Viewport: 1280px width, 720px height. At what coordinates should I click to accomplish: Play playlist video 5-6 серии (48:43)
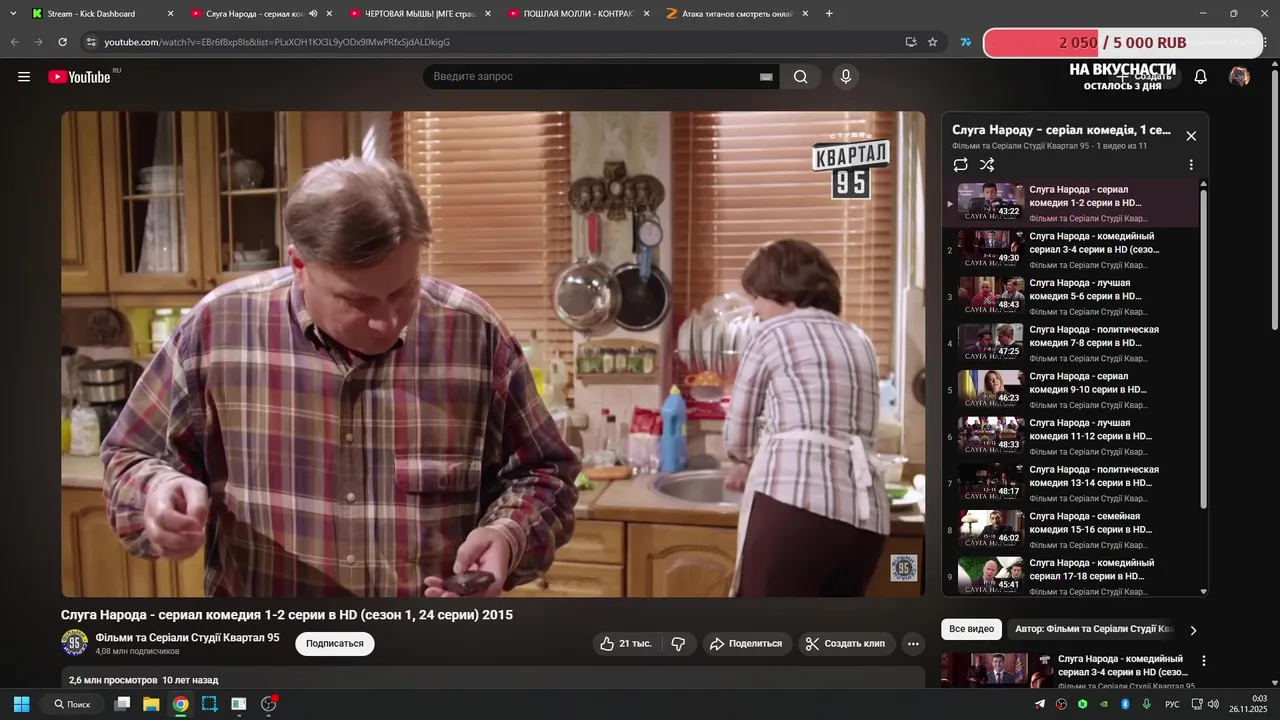(x=1070, y=297)
